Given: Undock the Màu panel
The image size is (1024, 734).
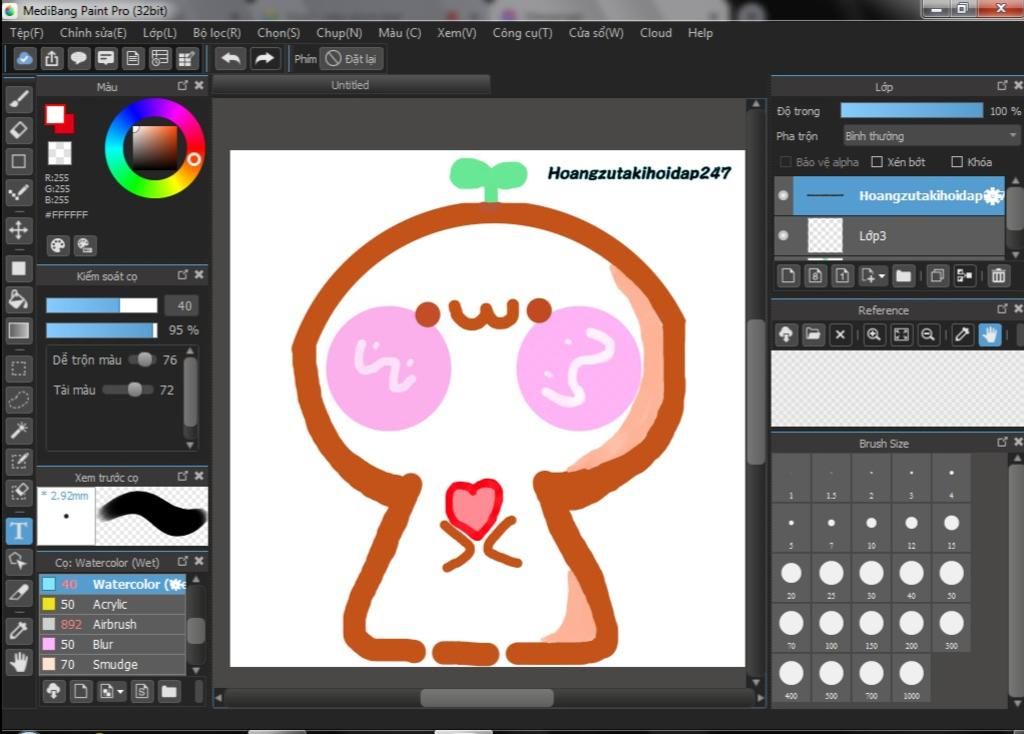Looking at the screenshot, I should click(x=183, y=86).
